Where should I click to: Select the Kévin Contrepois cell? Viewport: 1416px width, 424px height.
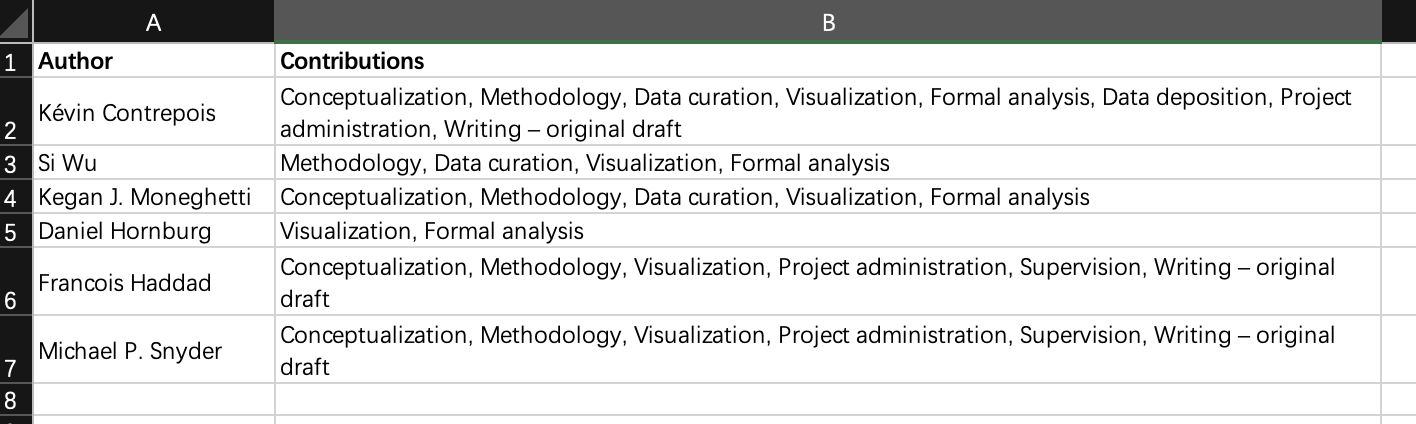pos(153,113)
